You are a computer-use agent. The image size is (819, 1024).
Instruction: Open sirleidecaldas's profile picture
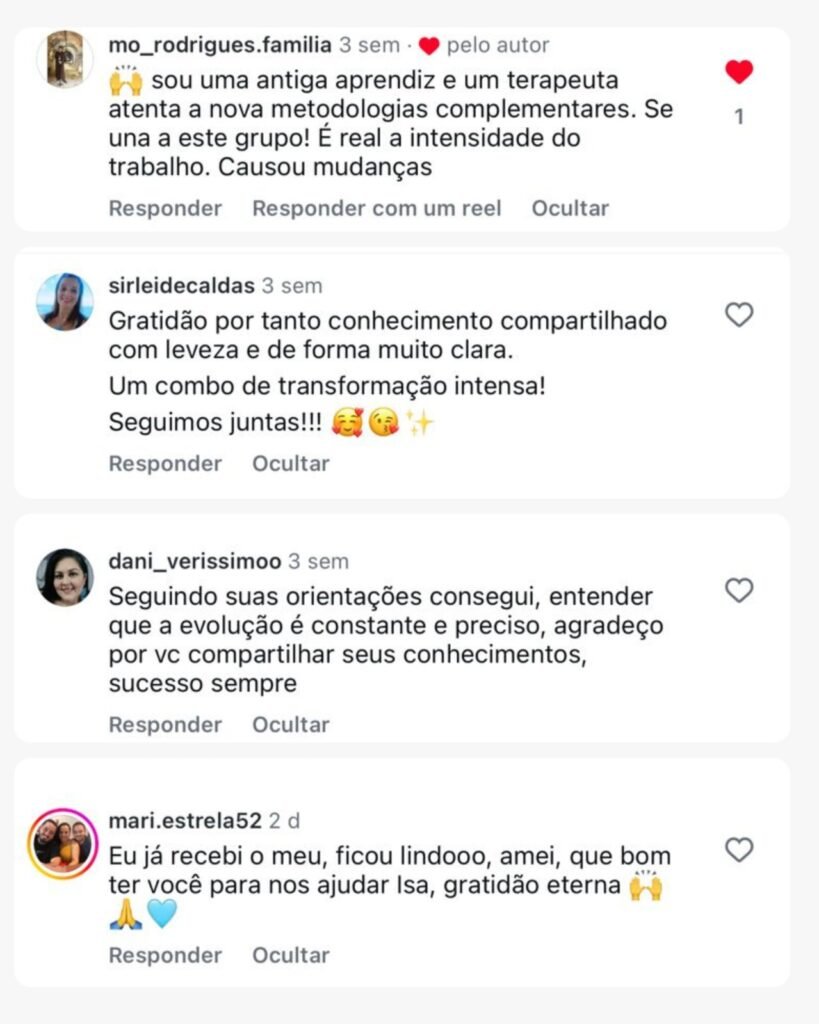[65, 301]
